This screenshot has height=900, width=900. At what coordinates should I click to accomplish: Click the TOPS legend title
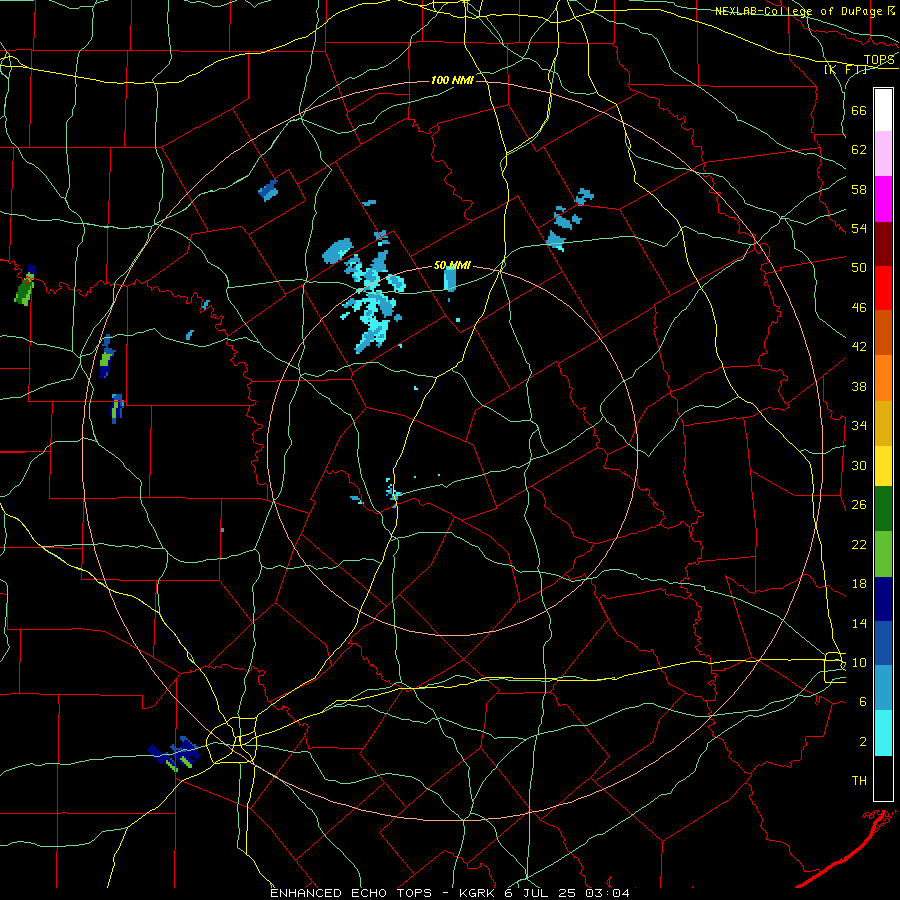click(879, 59)
